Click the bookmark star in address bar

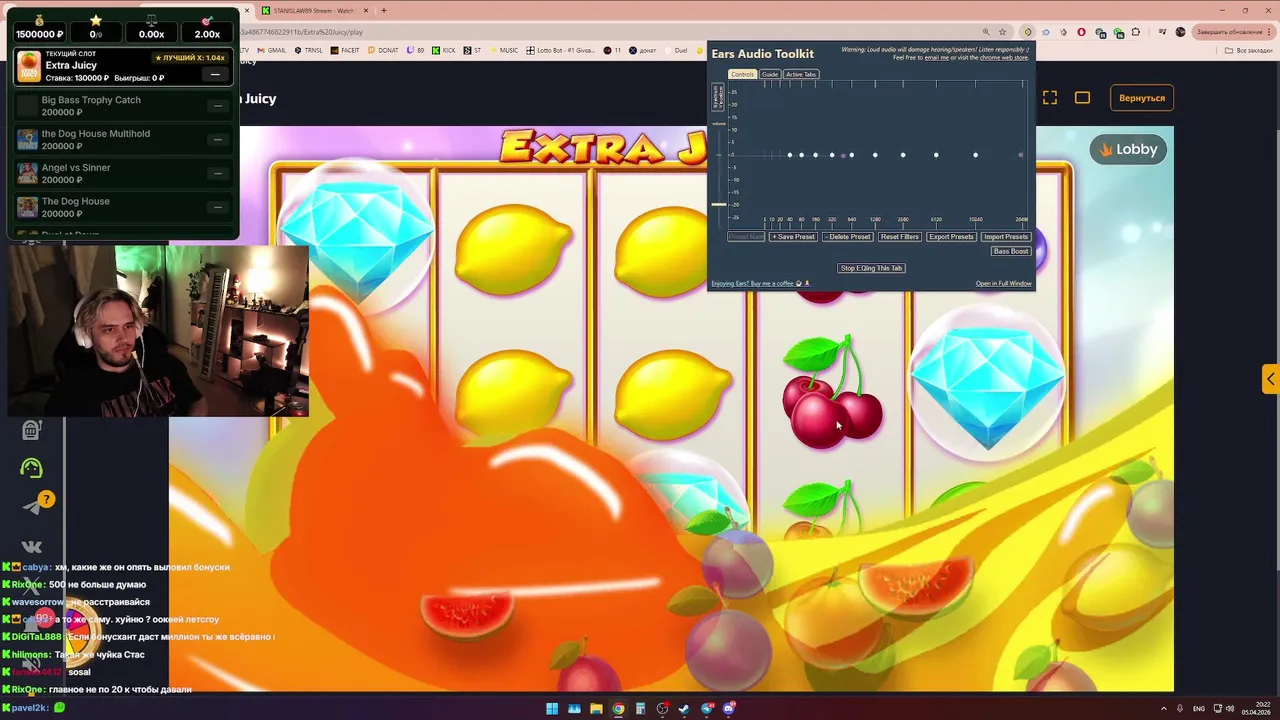coord(1003,32)
